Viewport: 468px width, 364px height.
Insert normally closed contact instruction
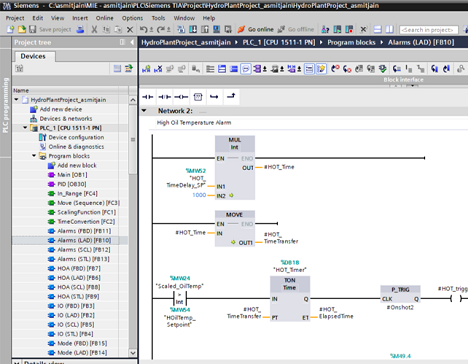[x=165, y=97]
